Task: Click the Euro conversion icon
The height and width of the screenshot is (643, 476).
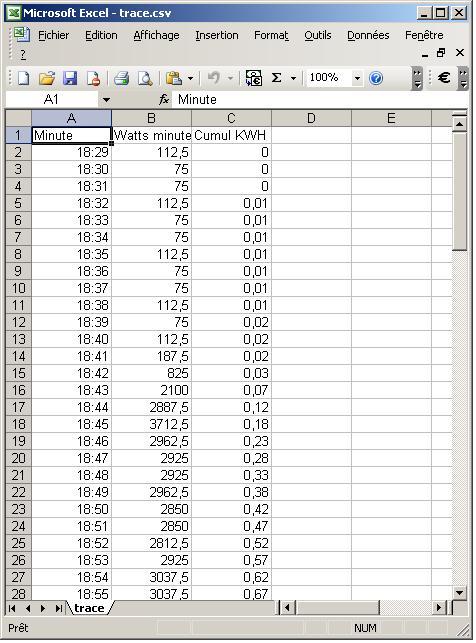Action: coord(254,78)
